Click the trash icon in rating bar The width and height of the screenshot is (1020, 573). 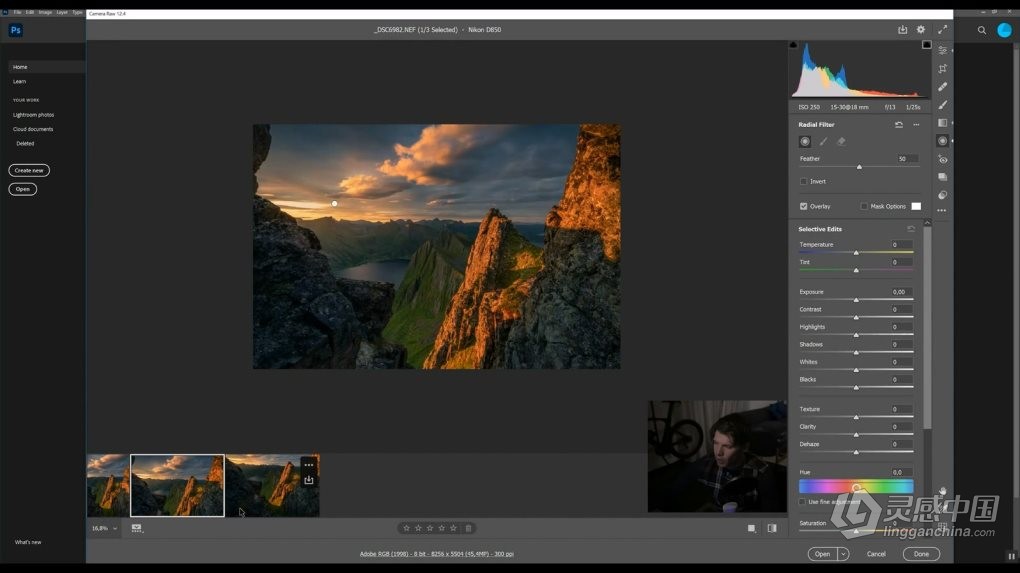(x=468, y=528)
